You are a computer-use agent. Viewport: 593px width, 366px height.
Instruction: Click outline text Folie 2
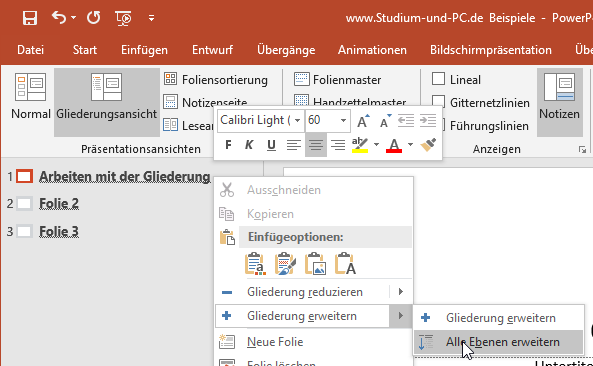[x=59, y=203]
